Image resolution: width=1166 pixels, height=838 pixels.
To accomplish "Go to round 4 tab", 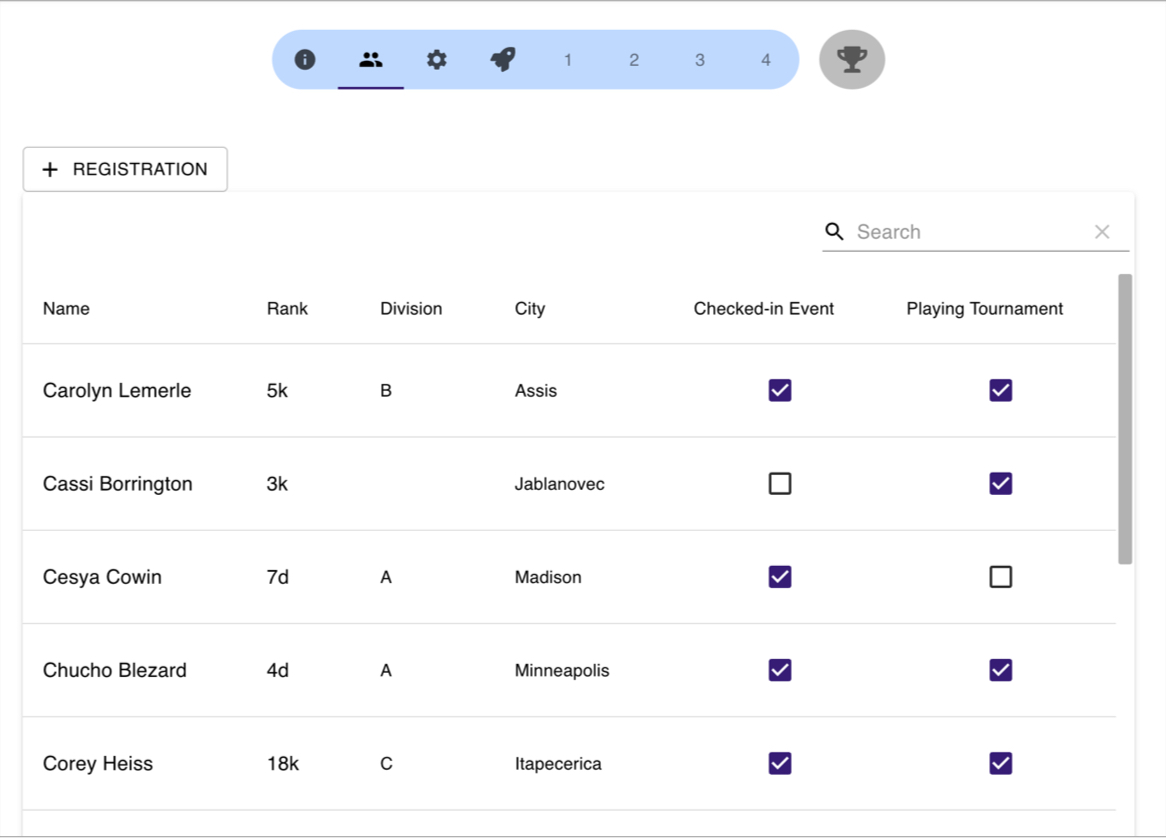I will [766, 60].
